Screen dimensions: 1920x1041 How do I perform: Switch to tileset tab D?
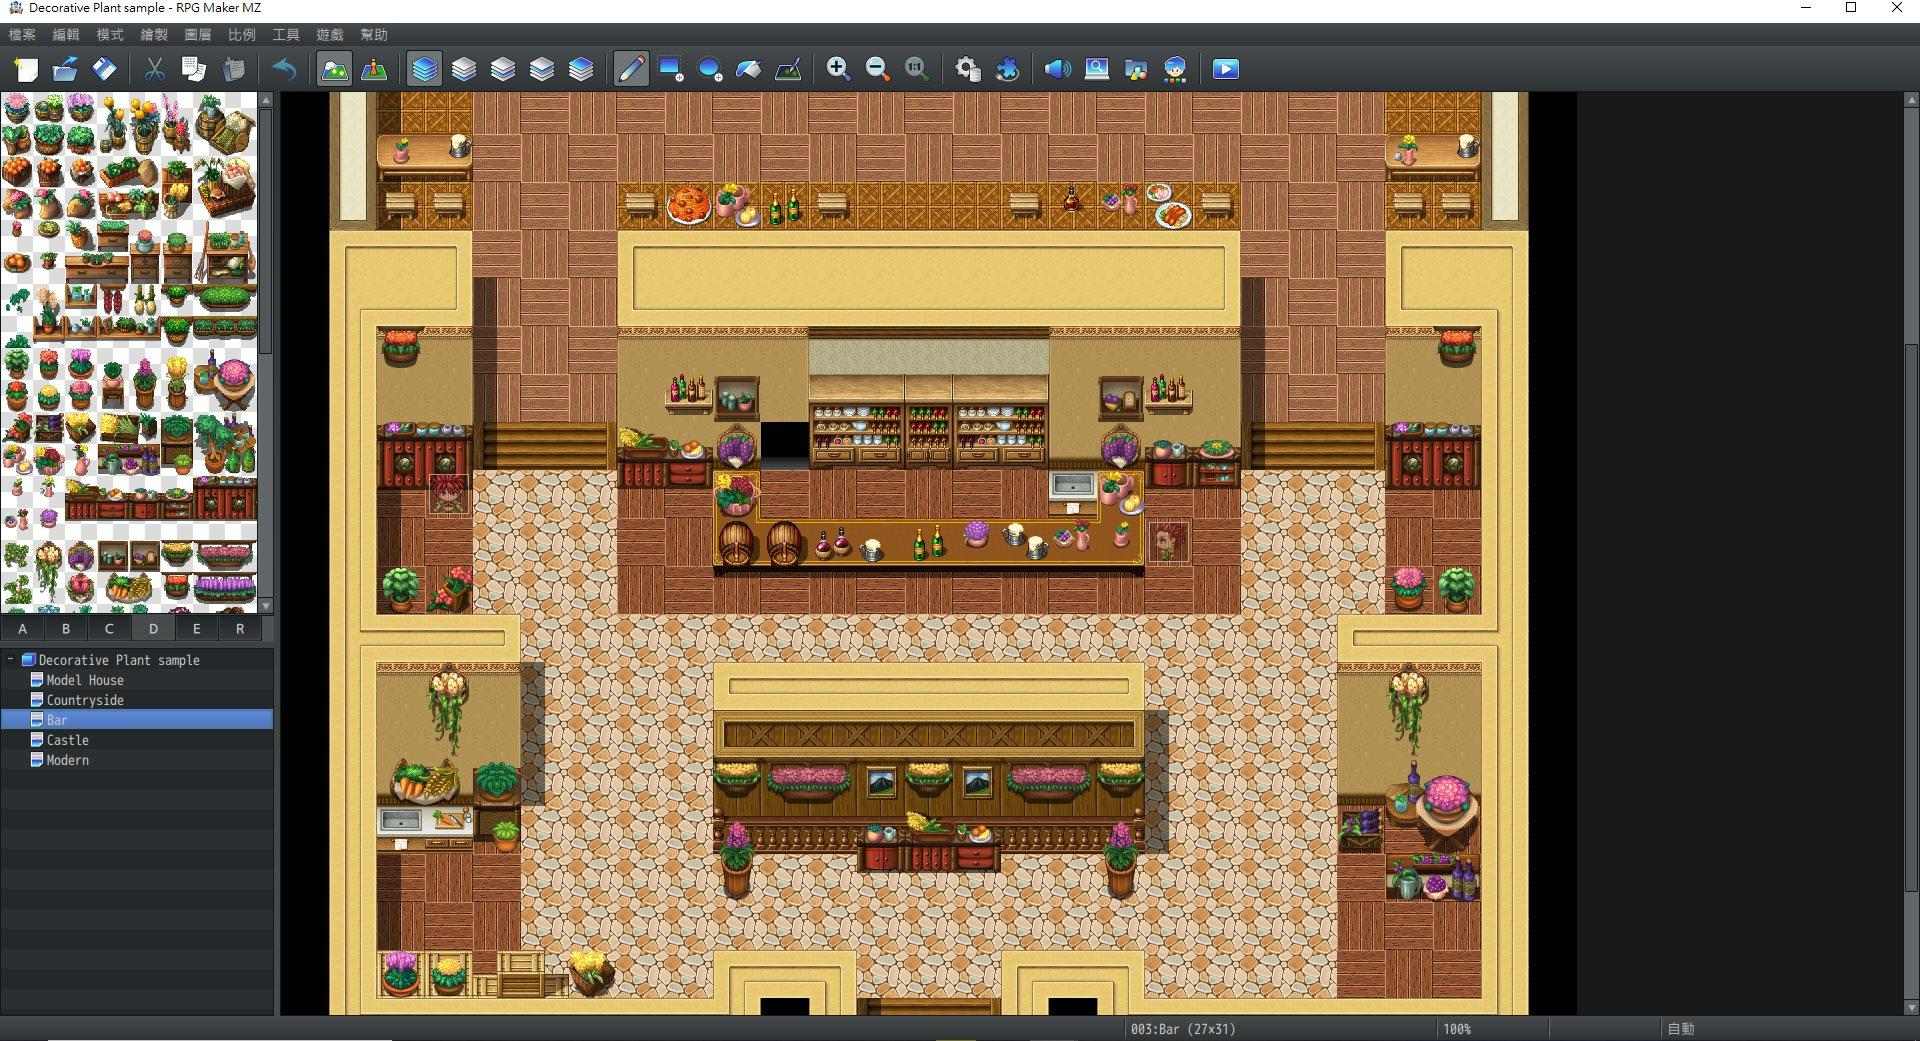click(x=153, y=628)
